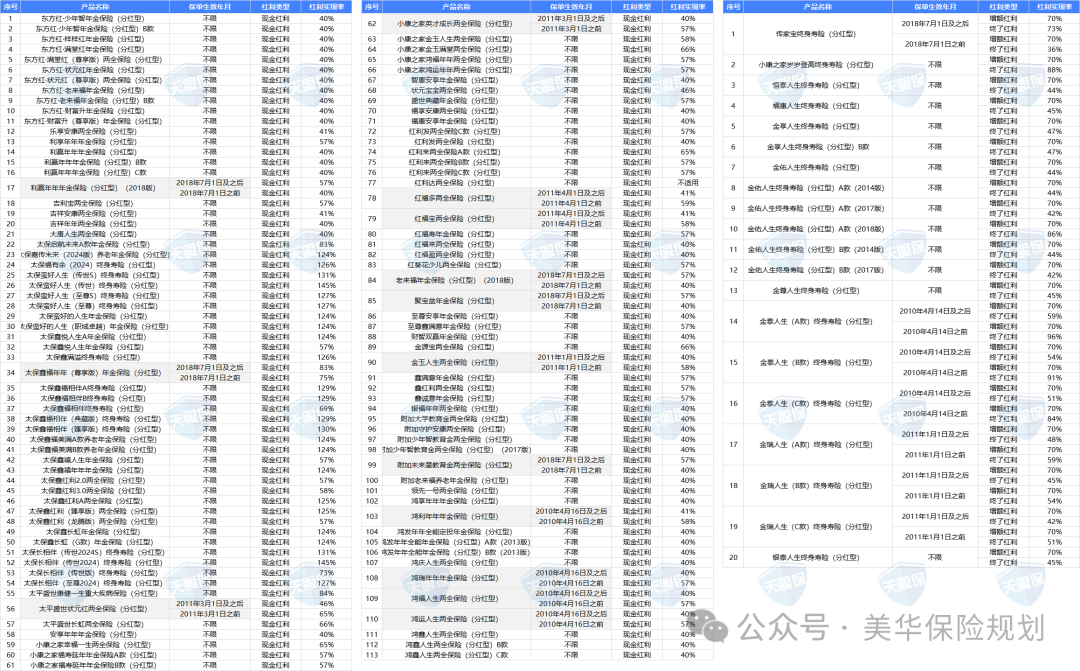This screenshot has height=671, width=1080.
Task: Click row number 62 in the middle table
Action: pyautogui.click(x=372, y=23)
